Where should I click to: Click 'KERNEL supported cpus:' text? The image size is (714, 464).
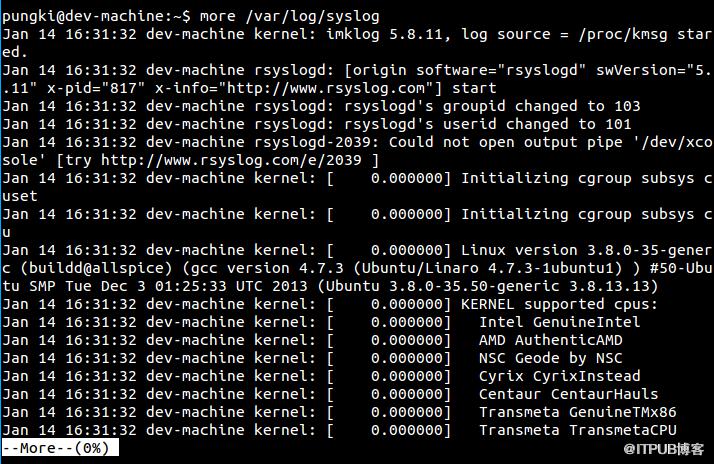tap(560, 304)
